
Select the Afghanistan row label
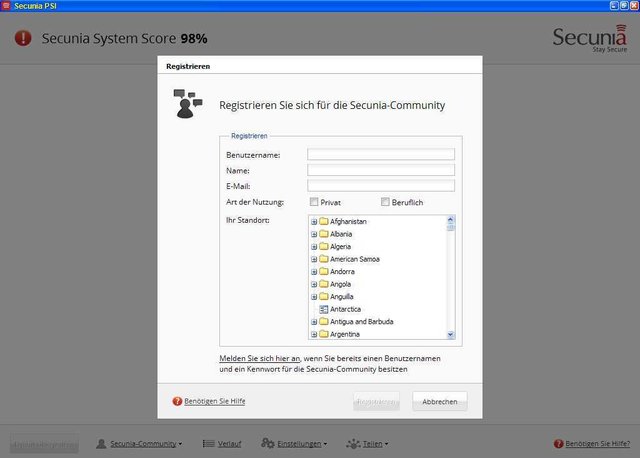[x=348, y=221]
